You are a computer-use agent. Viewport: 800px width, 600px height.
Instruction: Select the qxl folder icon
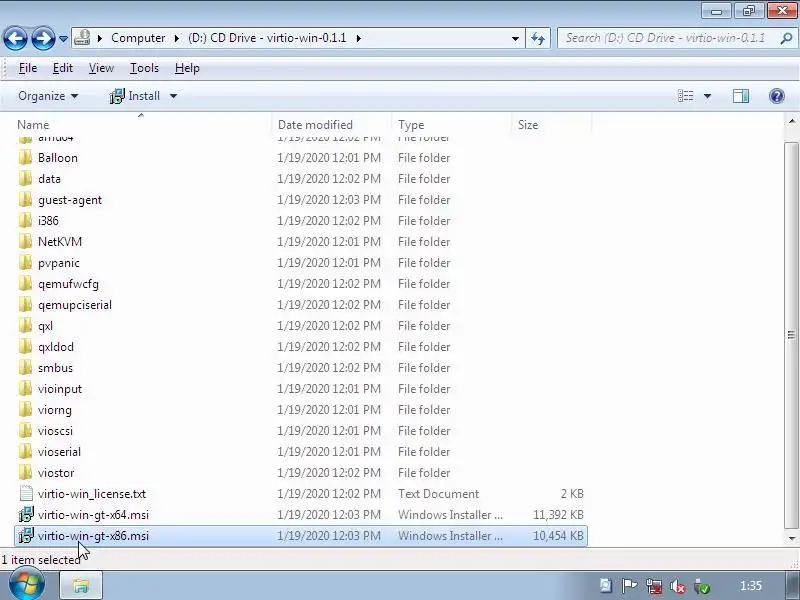pos(26,326)
